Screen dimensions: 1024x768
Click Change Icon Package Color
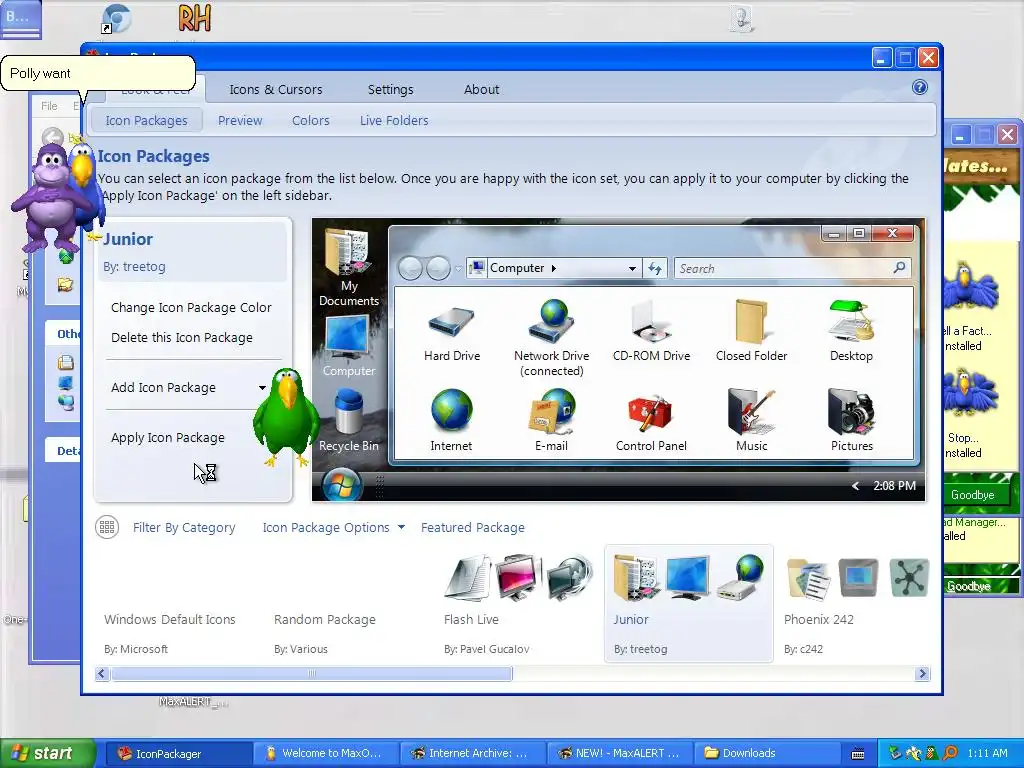[191, 308]
